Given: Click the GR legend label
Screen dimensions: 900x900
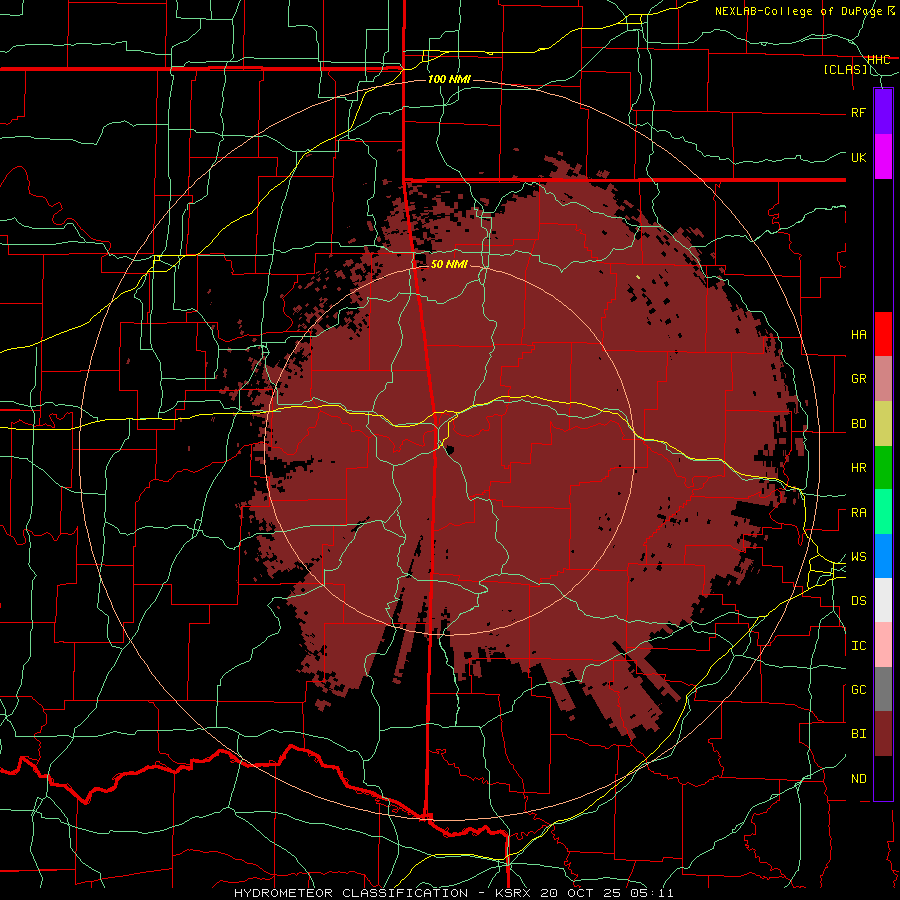Looking at the screenshot, I should pos(859,379).
